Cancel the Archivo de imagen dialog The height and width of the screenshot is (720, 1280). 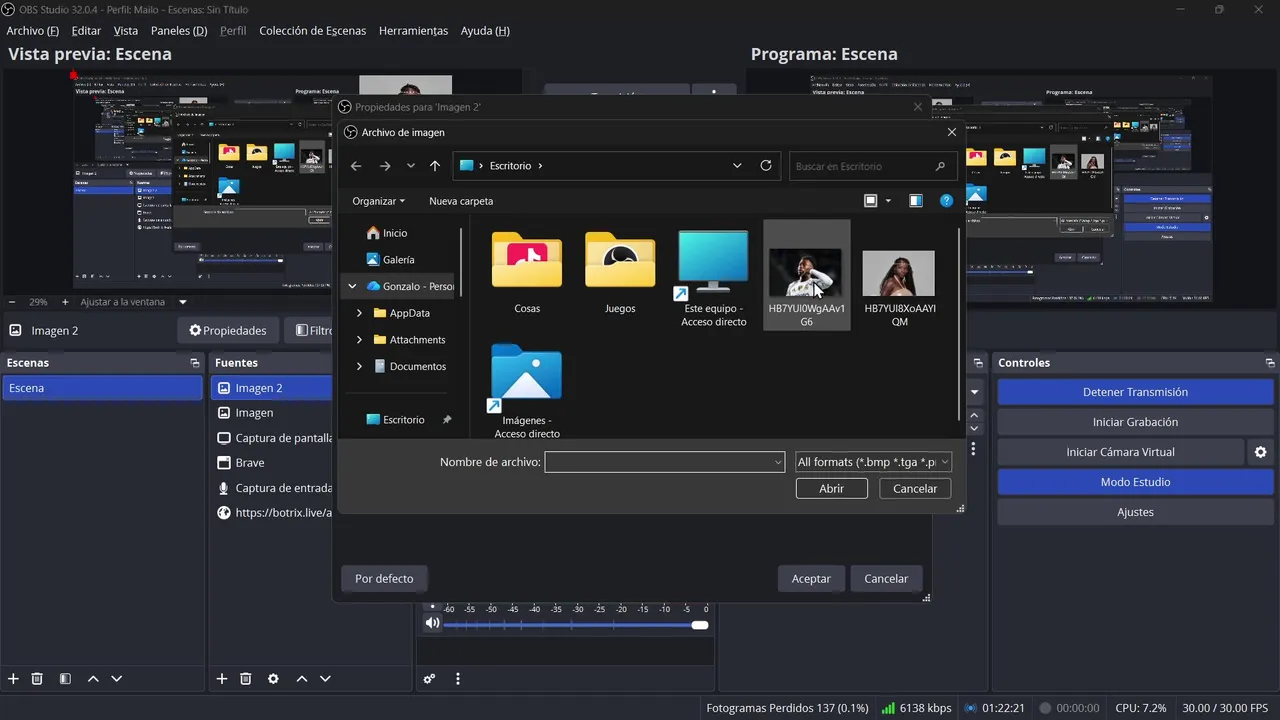tap(915, 489)
